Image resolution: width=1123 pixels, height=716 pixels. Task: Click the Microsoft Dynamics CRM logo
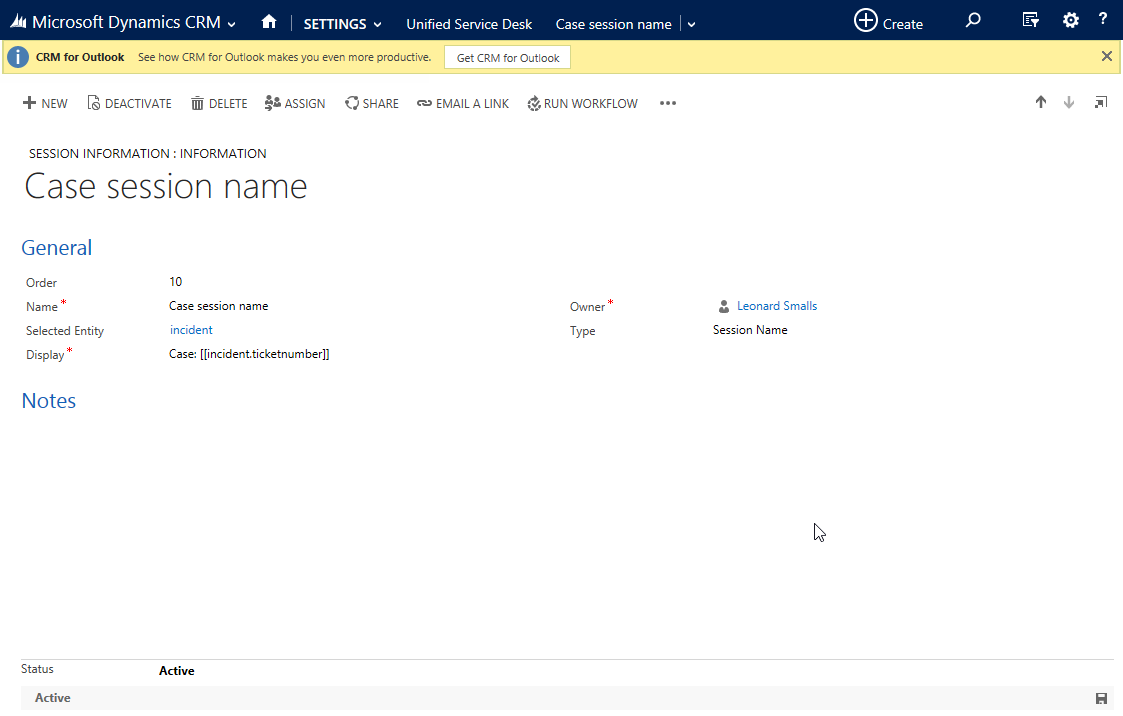pyautogui.click(x=19, y=23)
